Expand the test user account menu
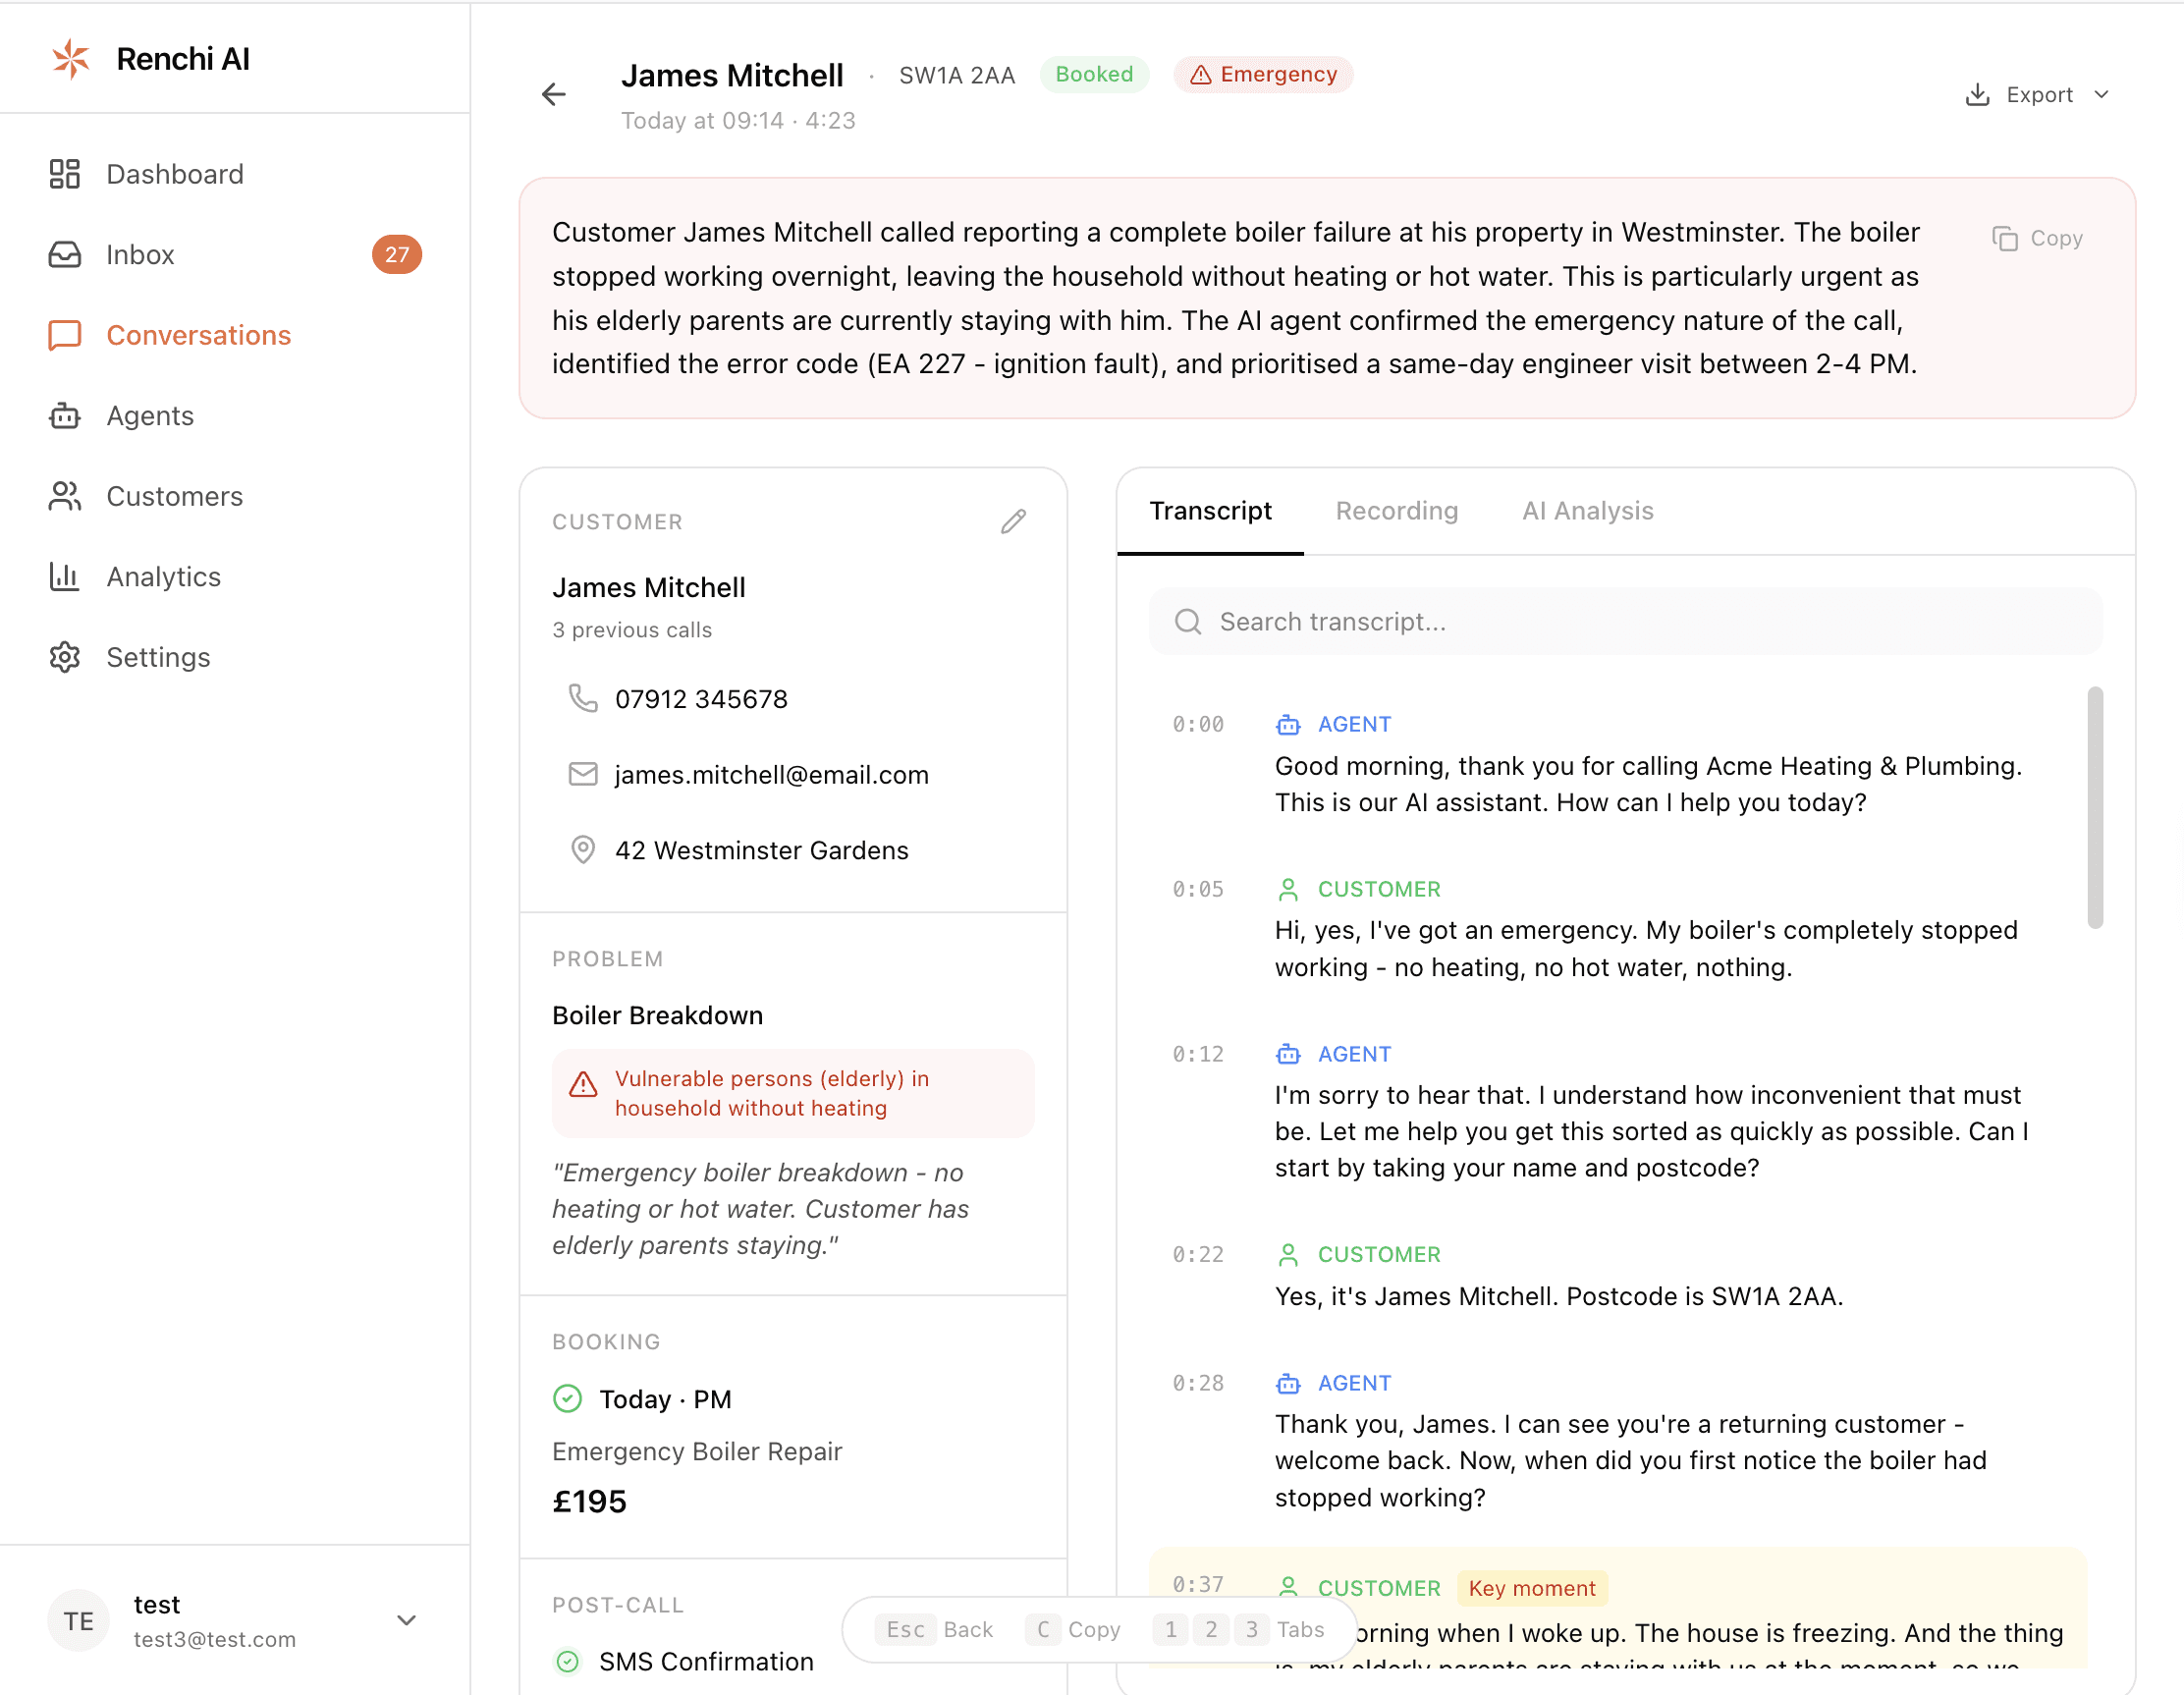The image size is (2184, 1695). click(x=406, y=1620)
